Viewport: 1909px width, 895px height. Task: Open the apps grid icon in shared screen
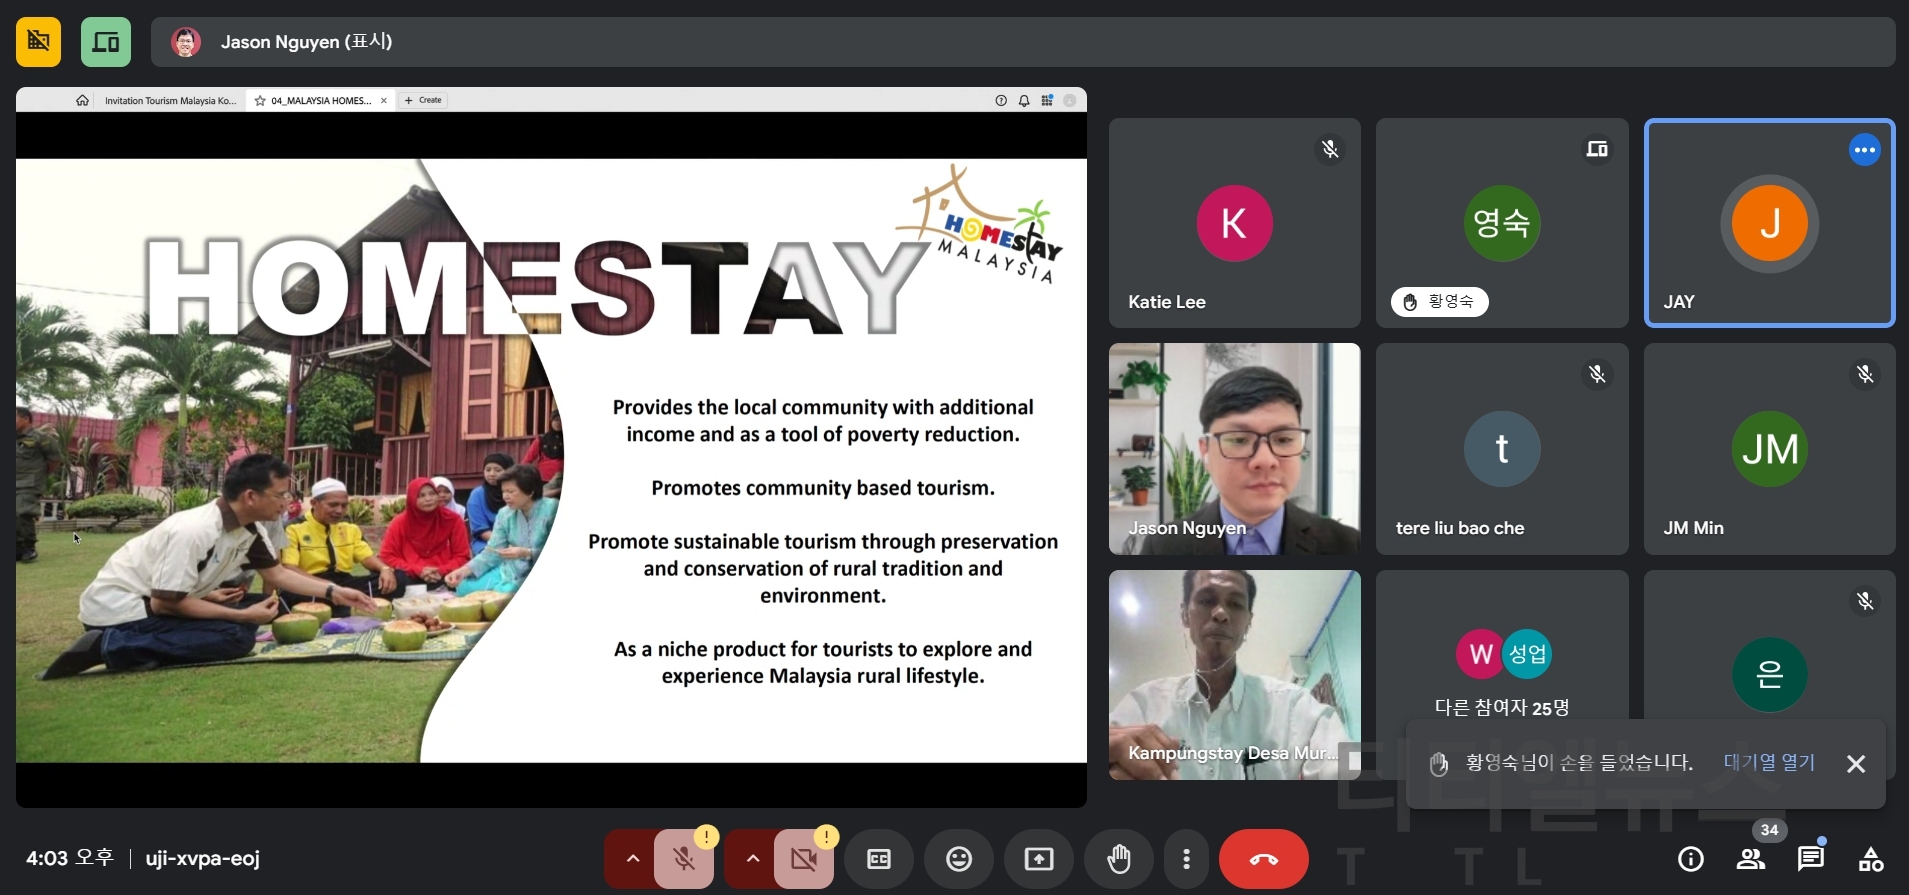click(x=1047, y=100)
